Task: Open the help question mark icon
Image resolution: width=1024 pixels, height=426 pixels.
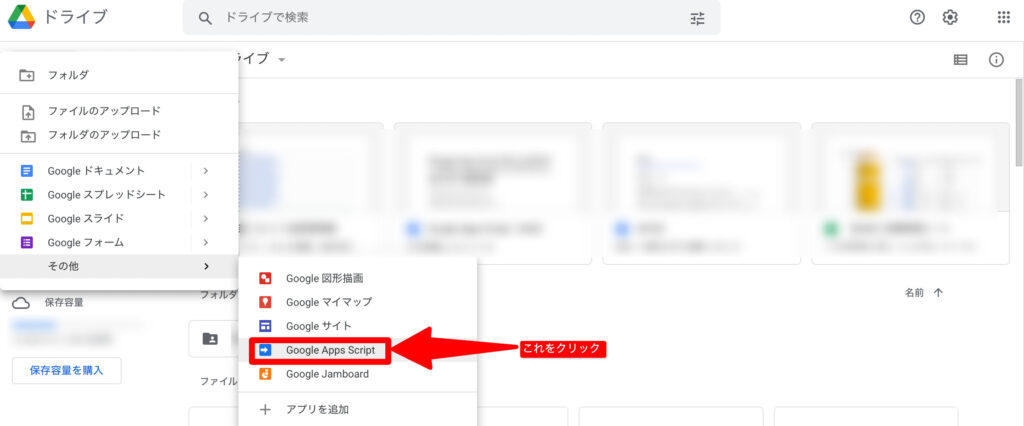Action: tap(917, 18)
